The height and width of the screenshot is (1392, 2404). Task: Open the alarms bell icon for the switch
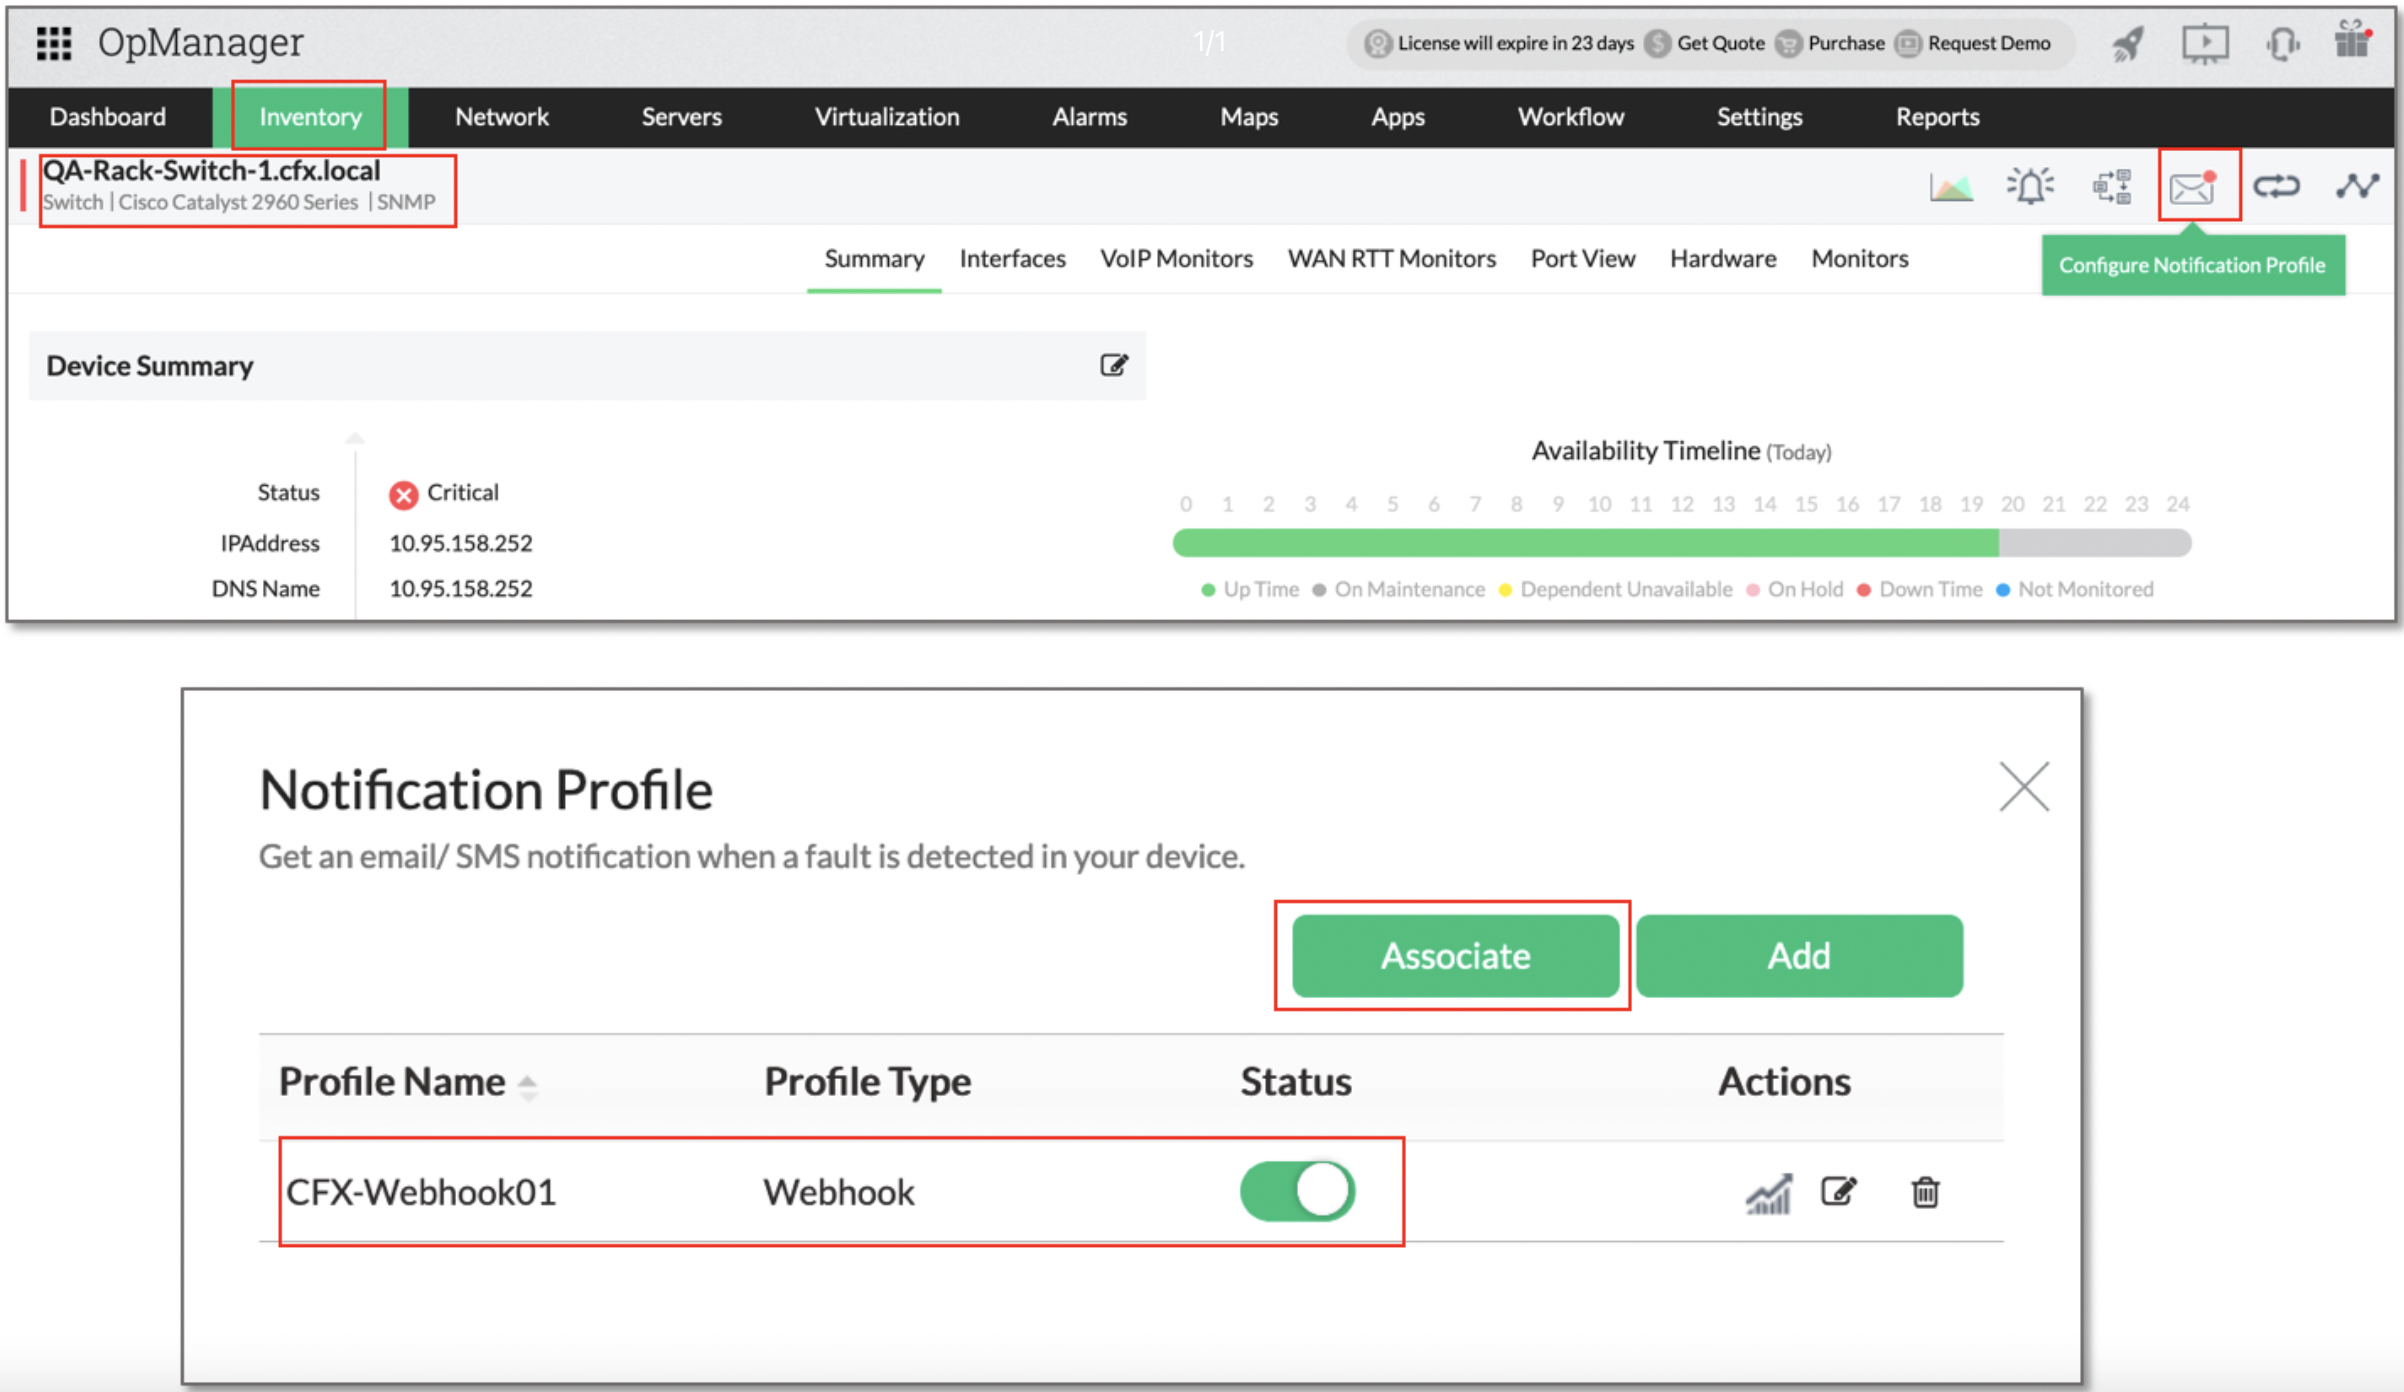(x=2032, y=186)
